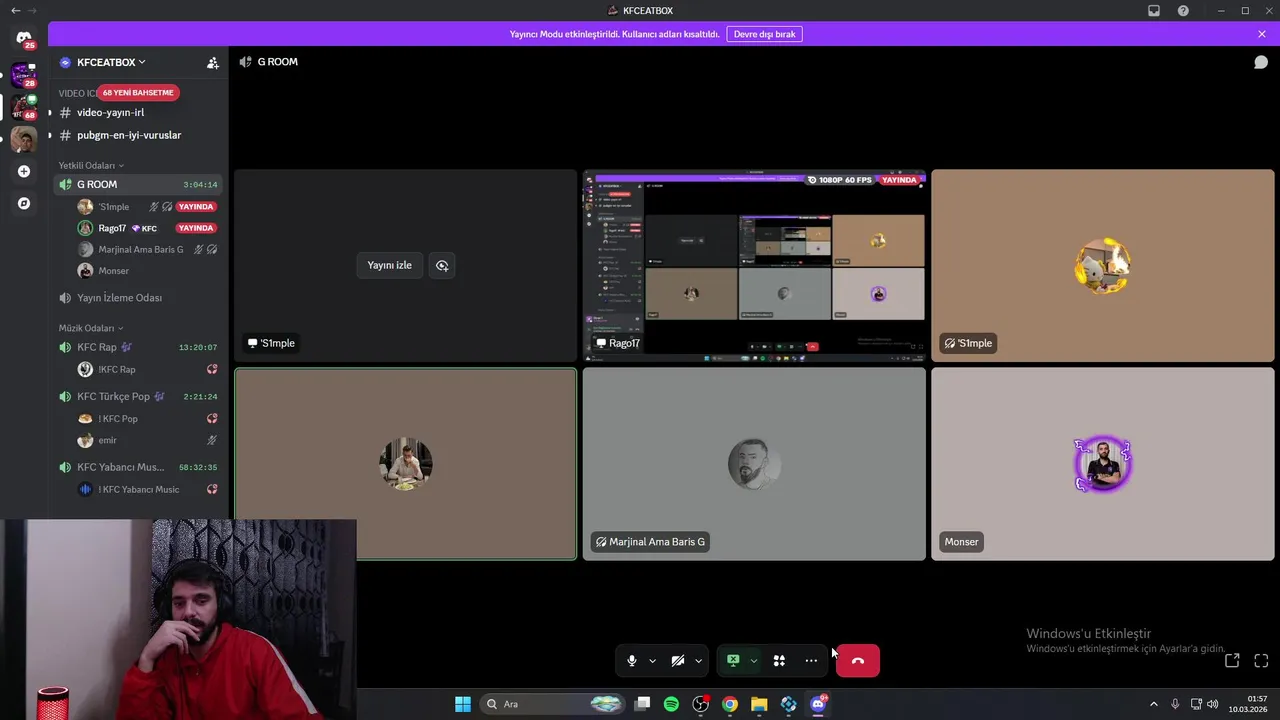Click the YAYINDA badge next to 'S1mple
This screenshot has height=720, width=1280.
(196, 207)
